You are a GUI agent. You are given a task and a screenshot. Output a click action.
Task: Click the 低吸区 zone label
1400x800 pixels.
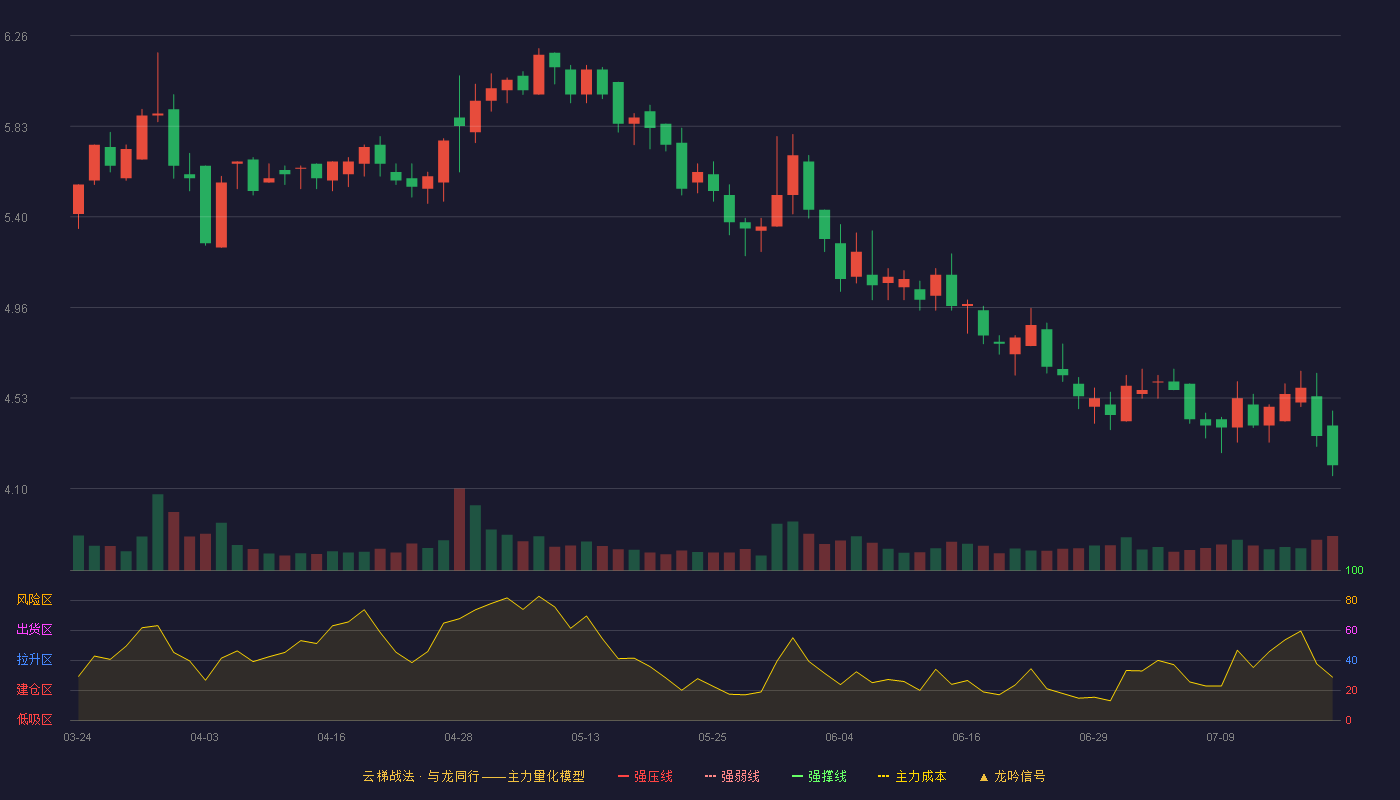[34, 720]
